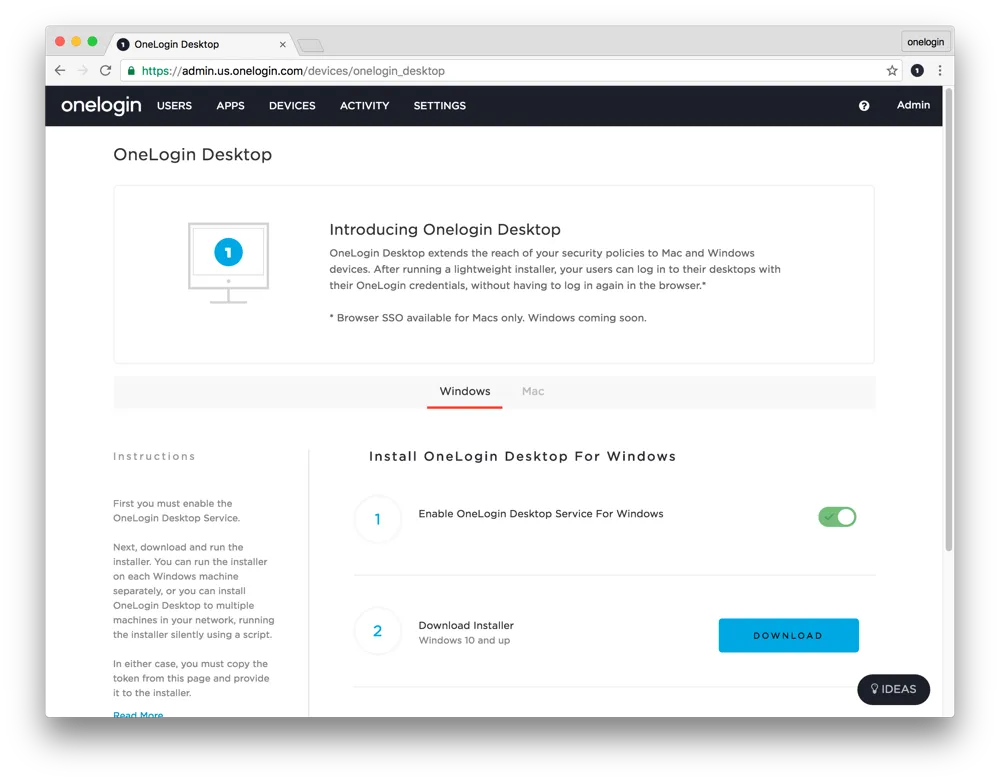Click the monitor illustration in intro card
Viewport: 1000px width, 782px height.
[x=228, y=262]
